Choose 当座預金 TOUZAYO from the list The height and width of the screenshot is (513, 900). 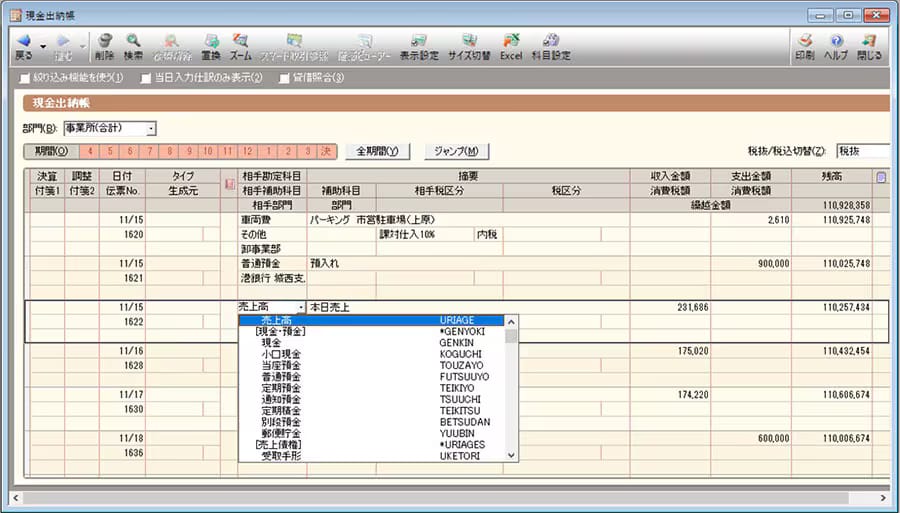click(371, 366)
